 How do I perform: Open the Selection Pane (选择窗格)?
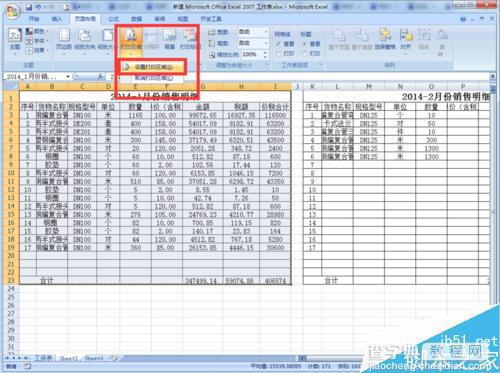pyautogui.click(x=385, y=39)
